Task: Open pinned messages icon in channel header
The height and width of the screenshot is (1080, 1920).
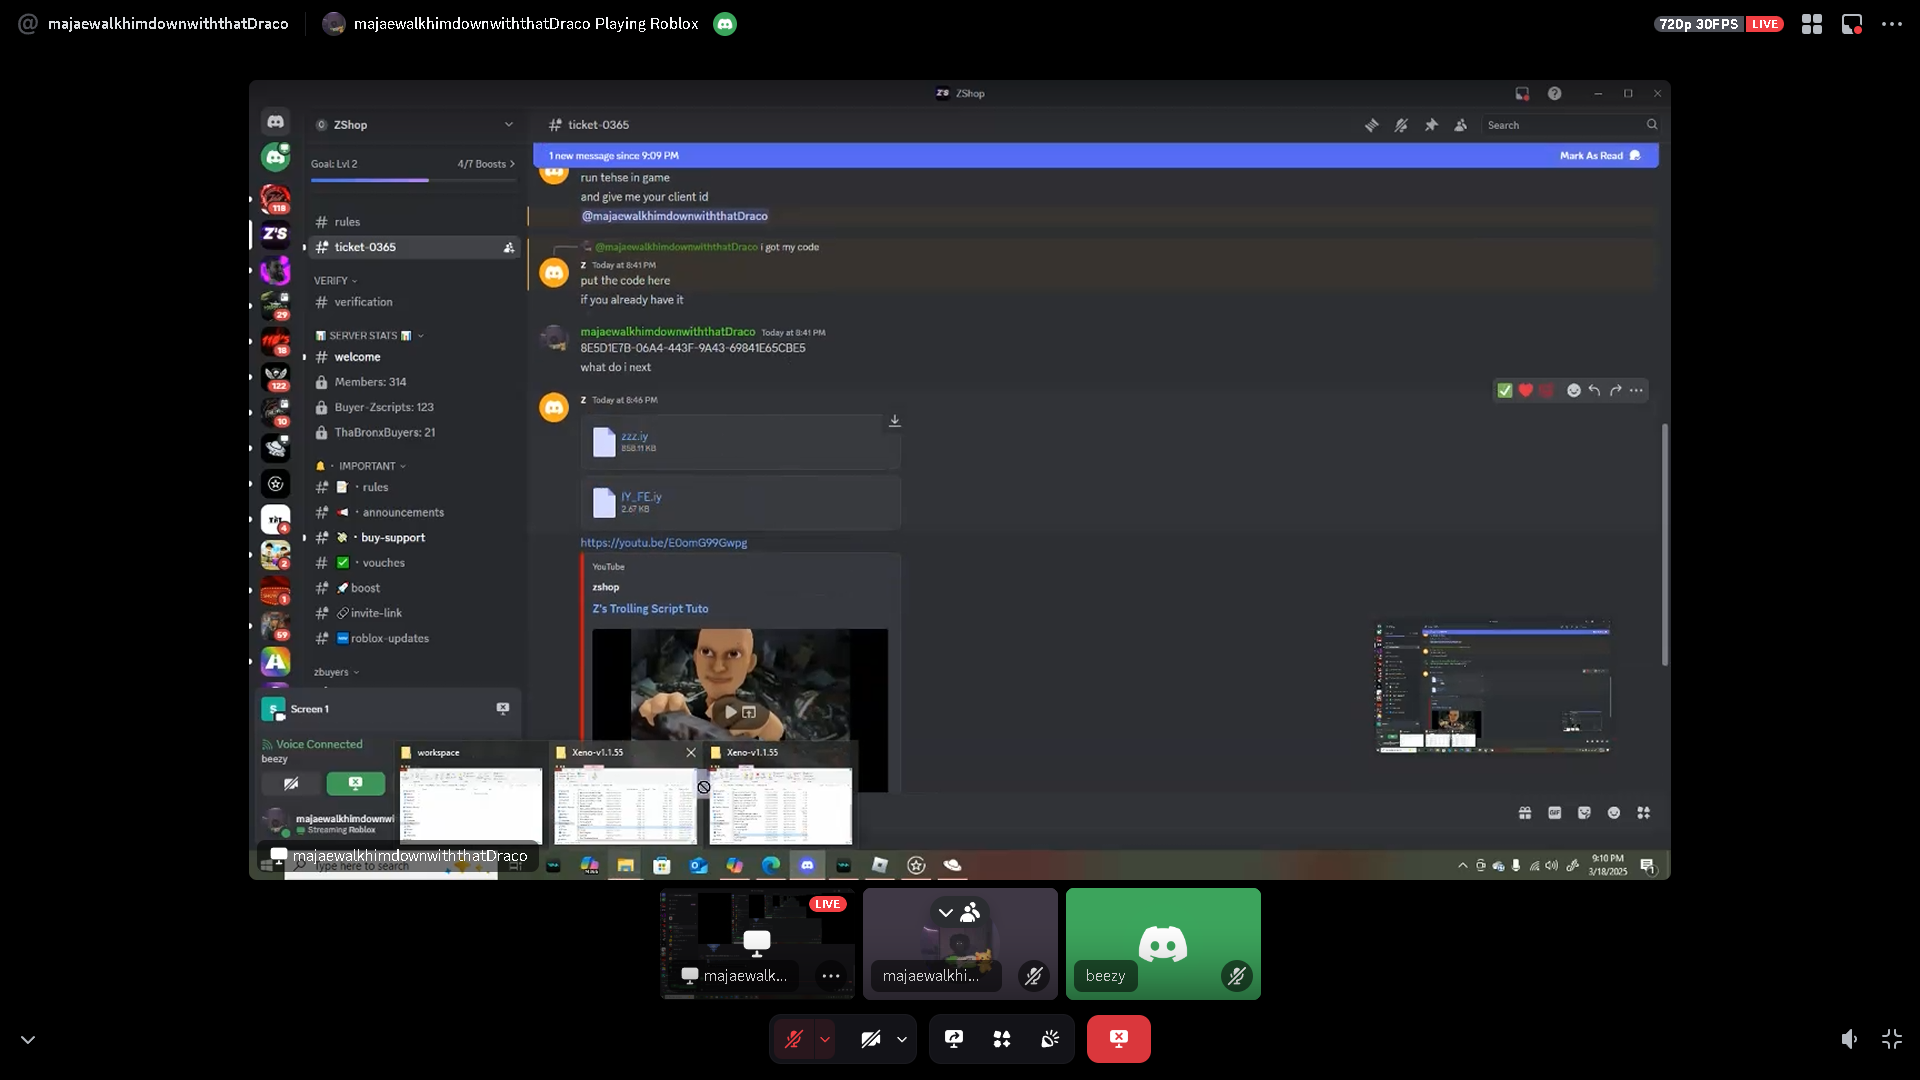Action: tap(1431, 125)
